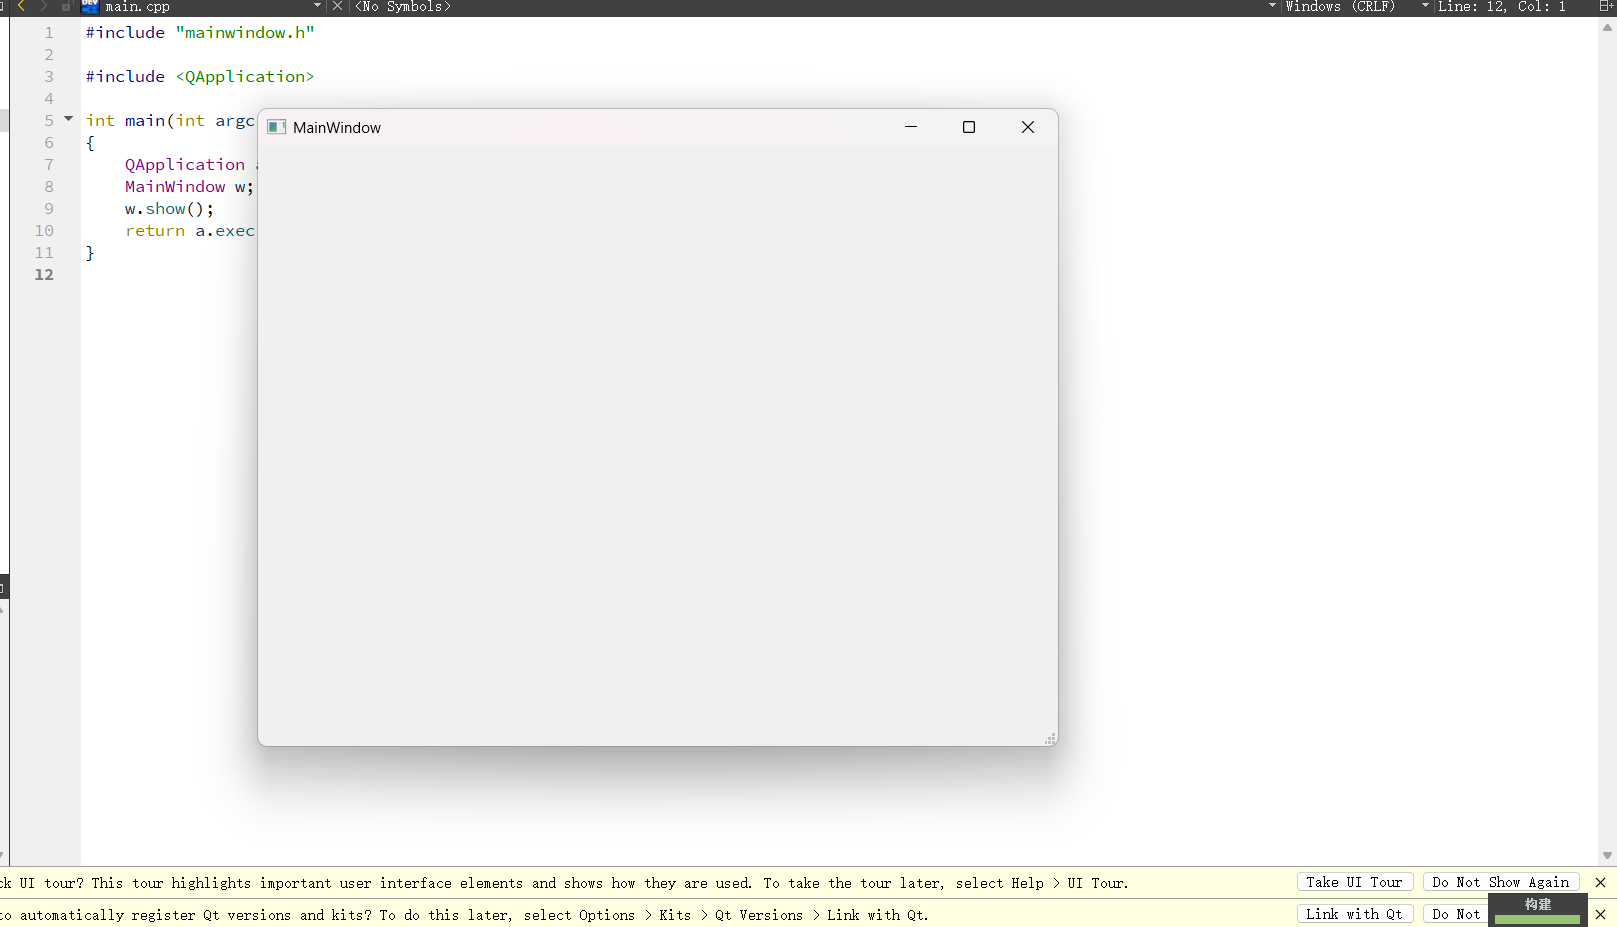Click the <QApplication> include text
Viewport: 1617px width, 927px height.
point(245,77)
